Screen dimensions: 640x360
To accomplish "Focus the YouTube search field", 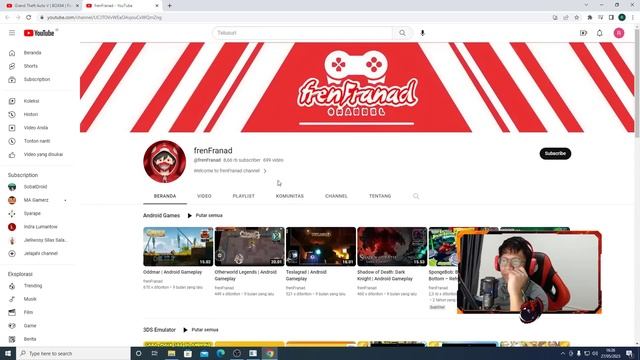I will [302, 33].
